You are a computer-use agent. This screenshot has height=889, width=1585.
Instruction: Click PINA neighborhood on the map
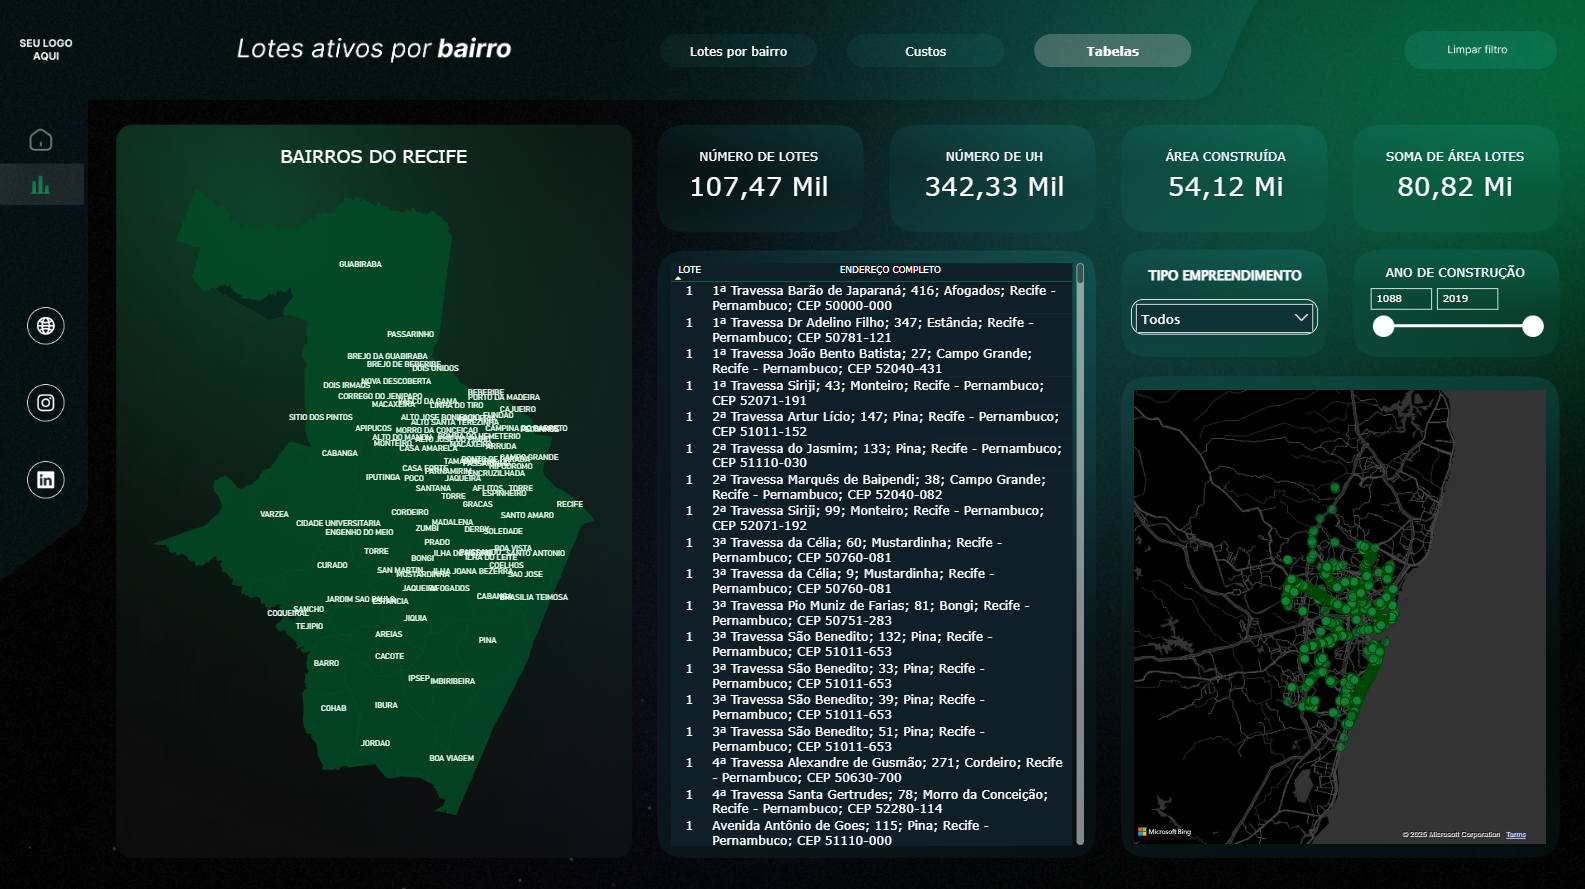487,640
